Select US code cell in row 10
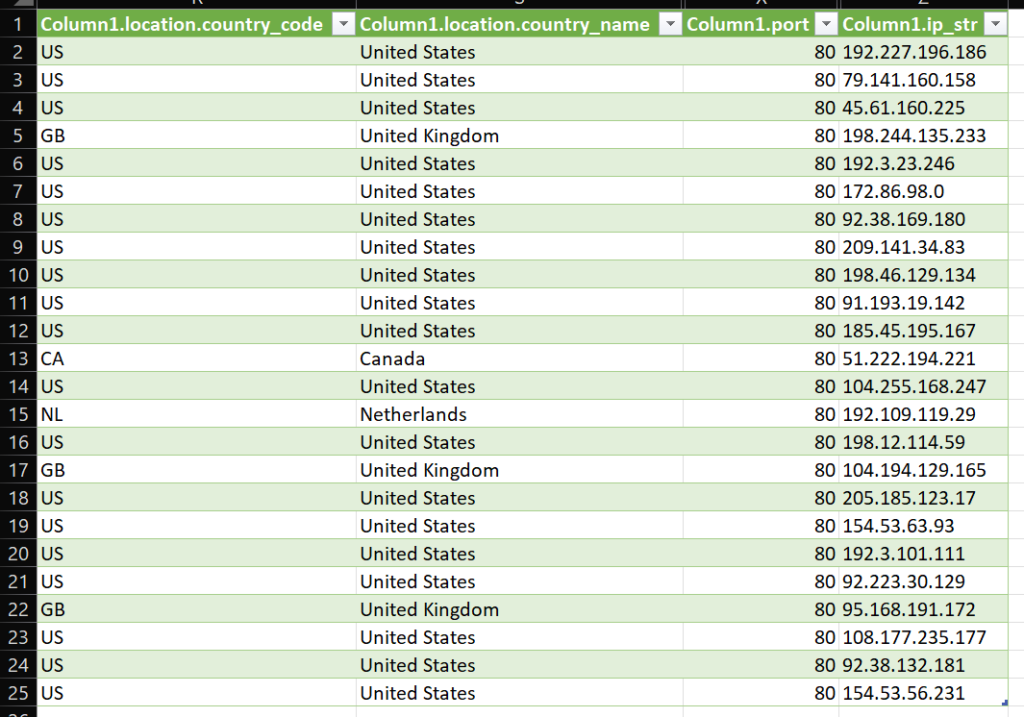The image size is (1024, 717). 196,275
